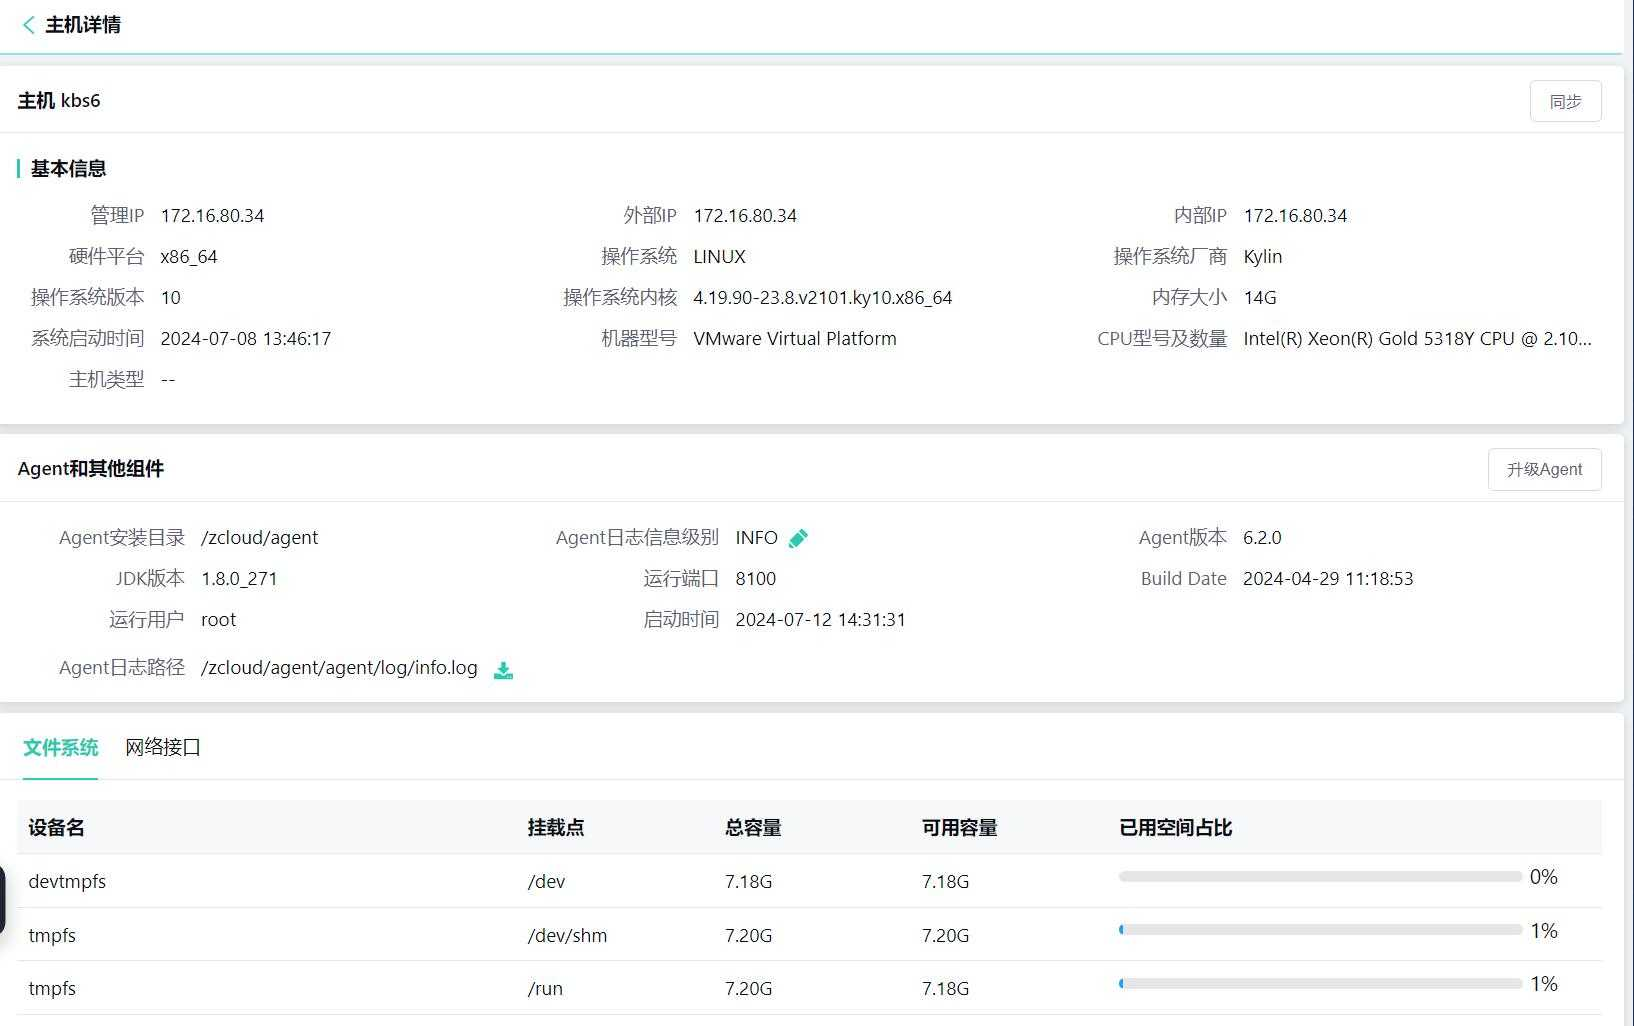The height and width of the screenshot is (1026, 1634).
Task: Click the boot time 2024-07-08 13:46:17
Action: pyautogui.click(x=246, y=339)
